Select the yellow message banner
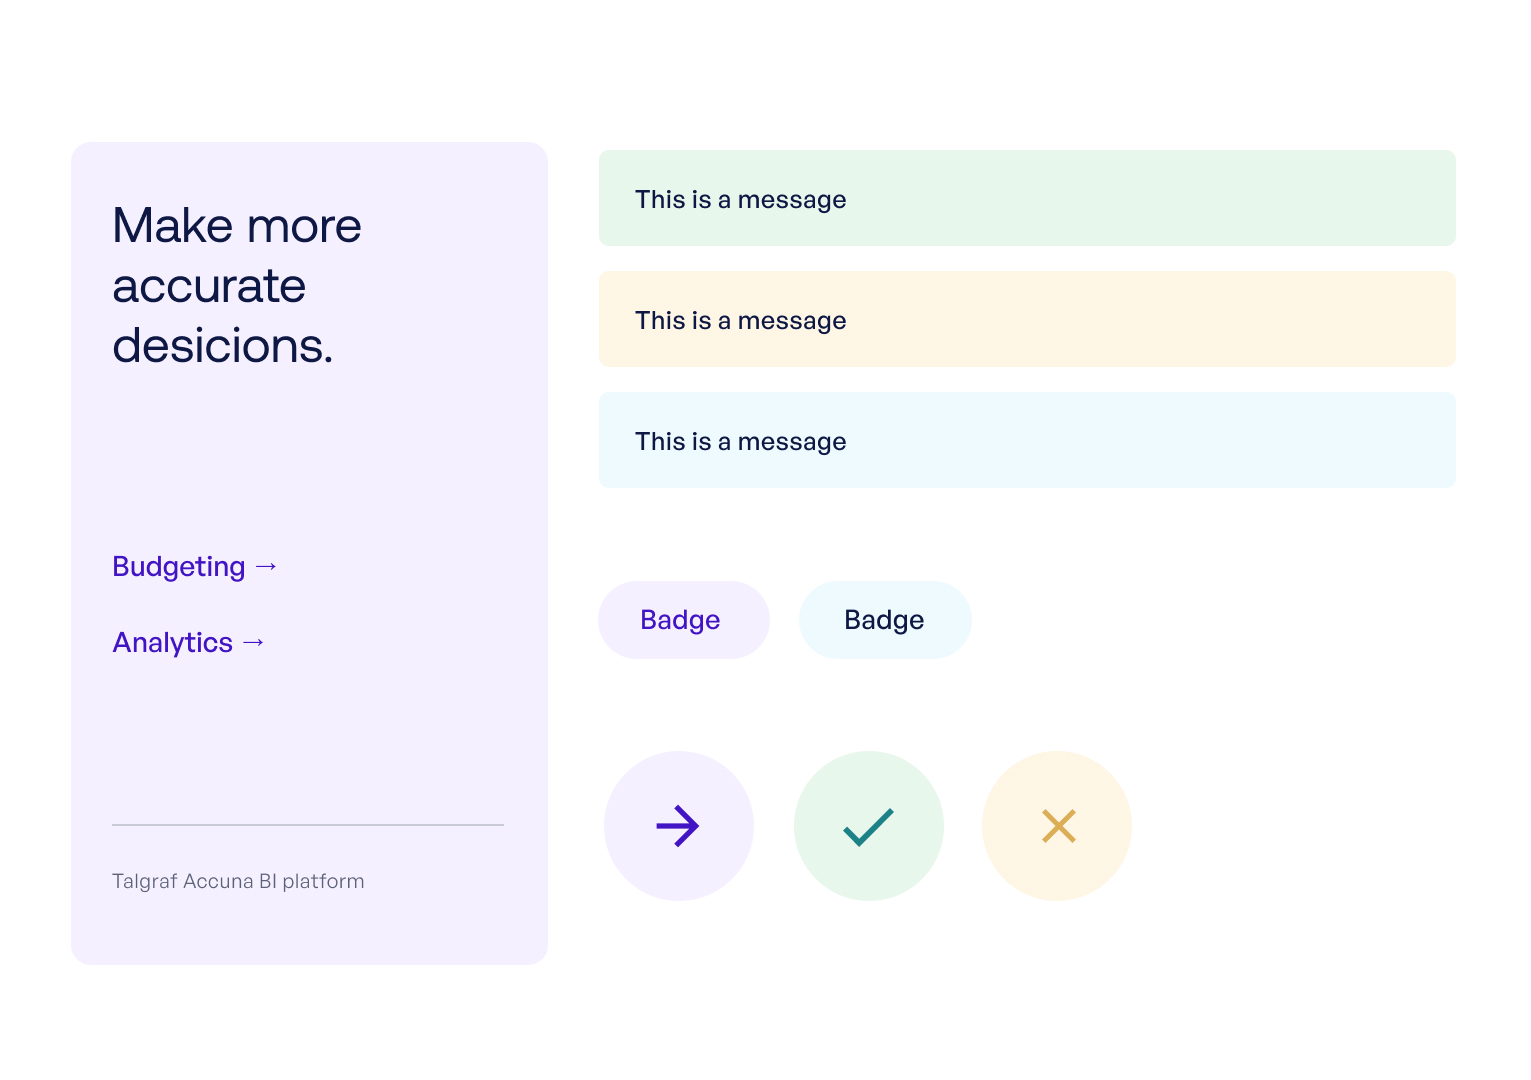The image size is (1531, 1080). click(x=1027, y=319)
